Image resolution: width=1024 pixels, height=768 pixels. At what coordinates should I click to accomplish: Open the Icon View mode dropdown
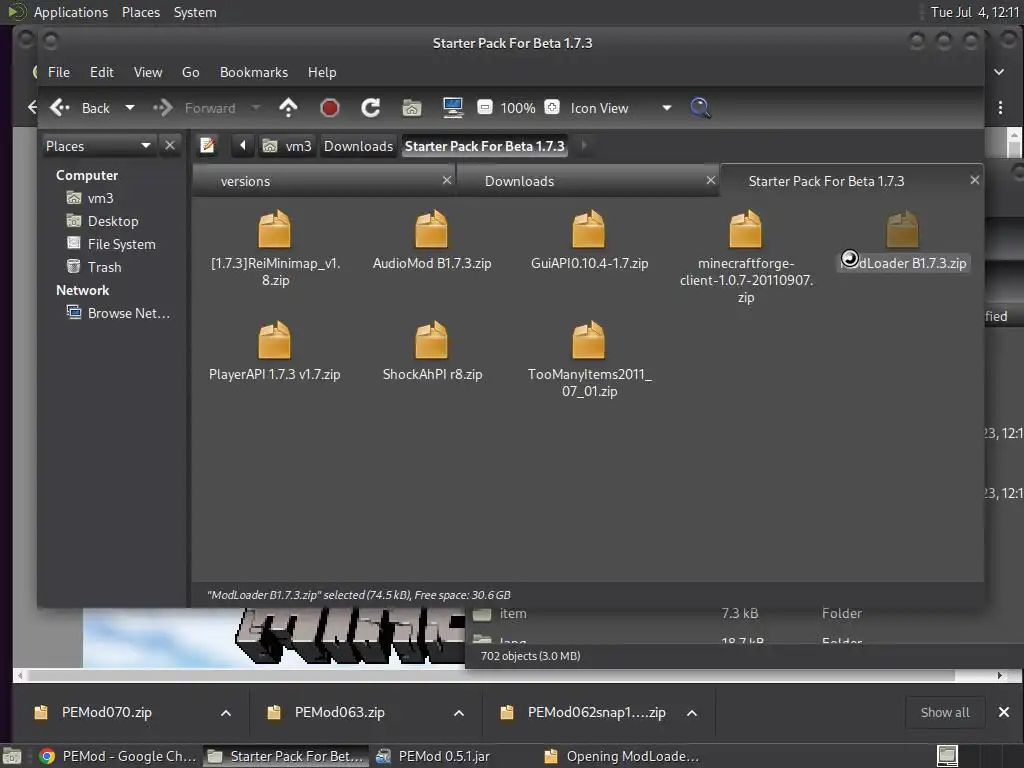(x=620, y=108)
